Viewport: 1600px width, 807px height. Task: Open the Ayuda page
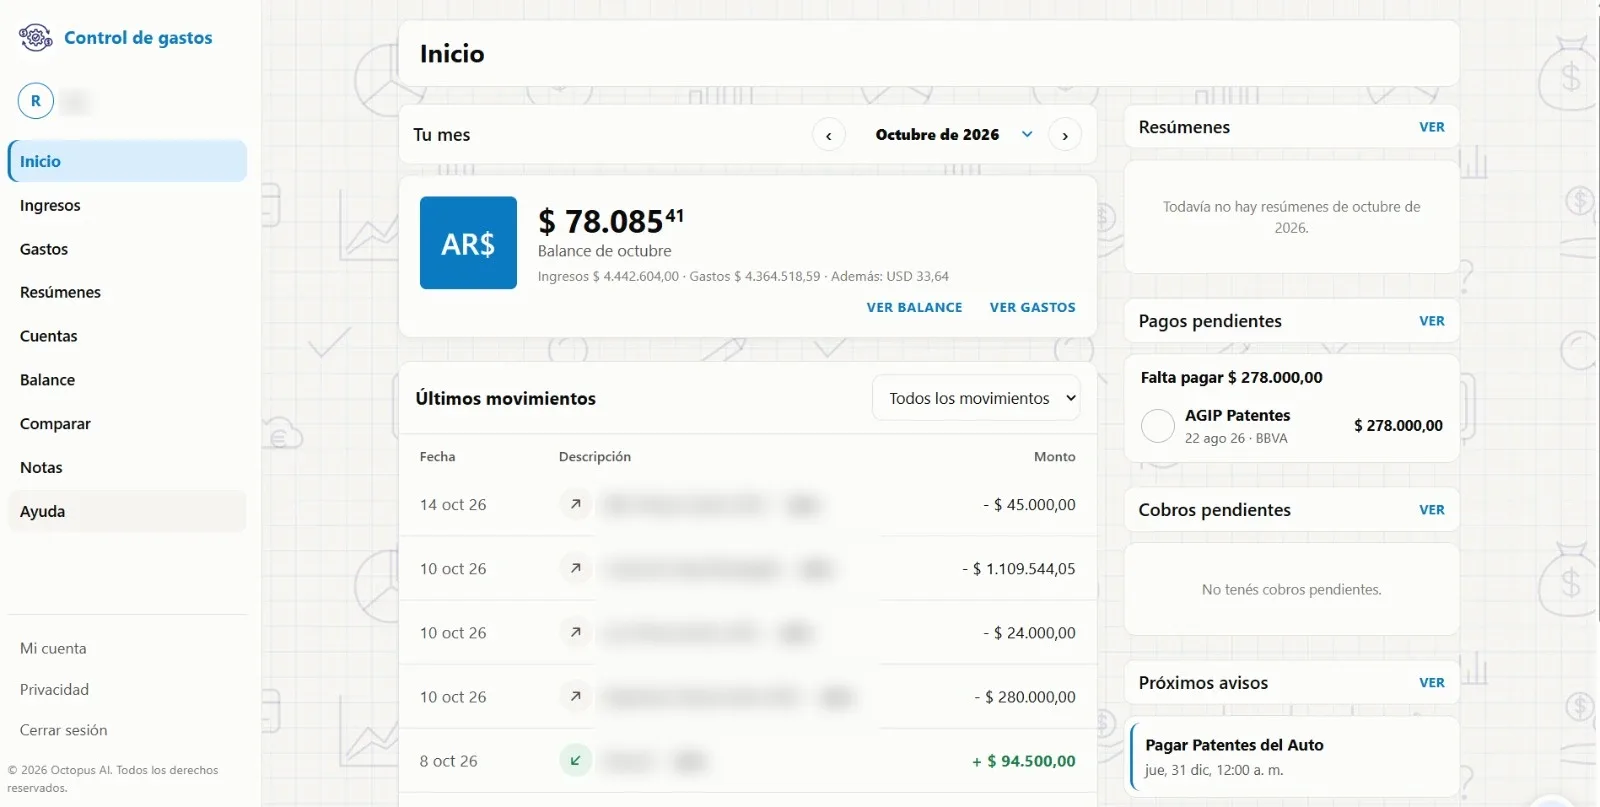pyautogui.click(x=127, y=511)
